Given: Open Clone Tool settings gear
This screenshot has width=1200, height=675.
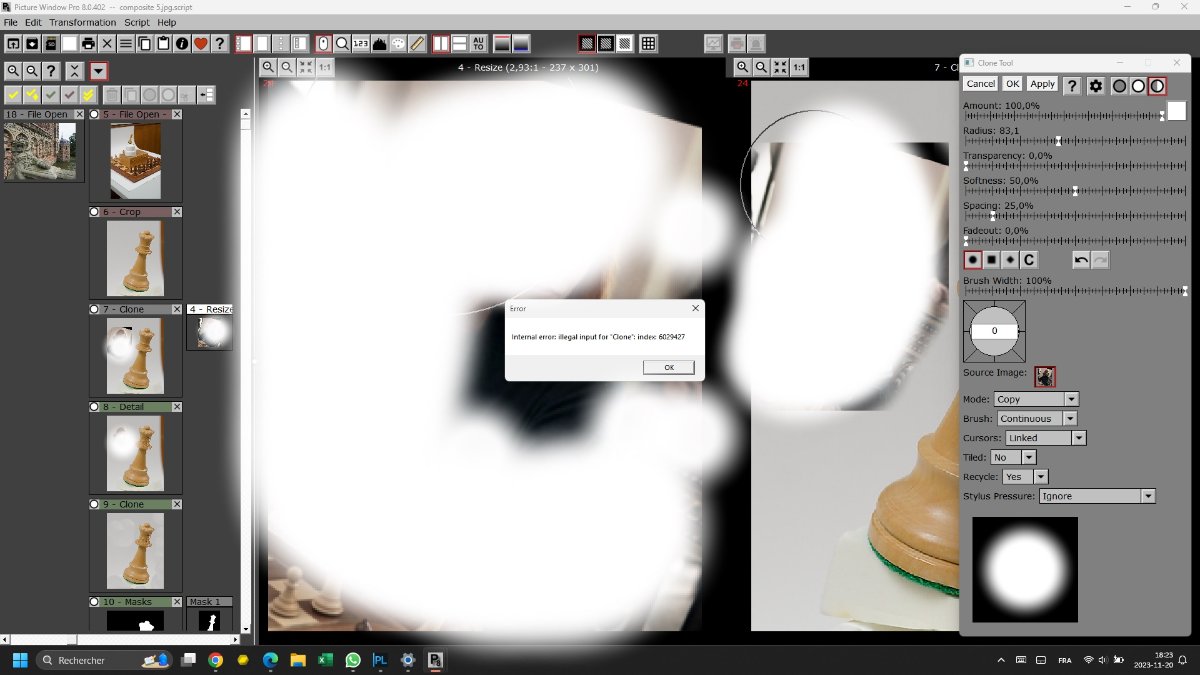Looking at the screenshot, I should [1096, 86].
